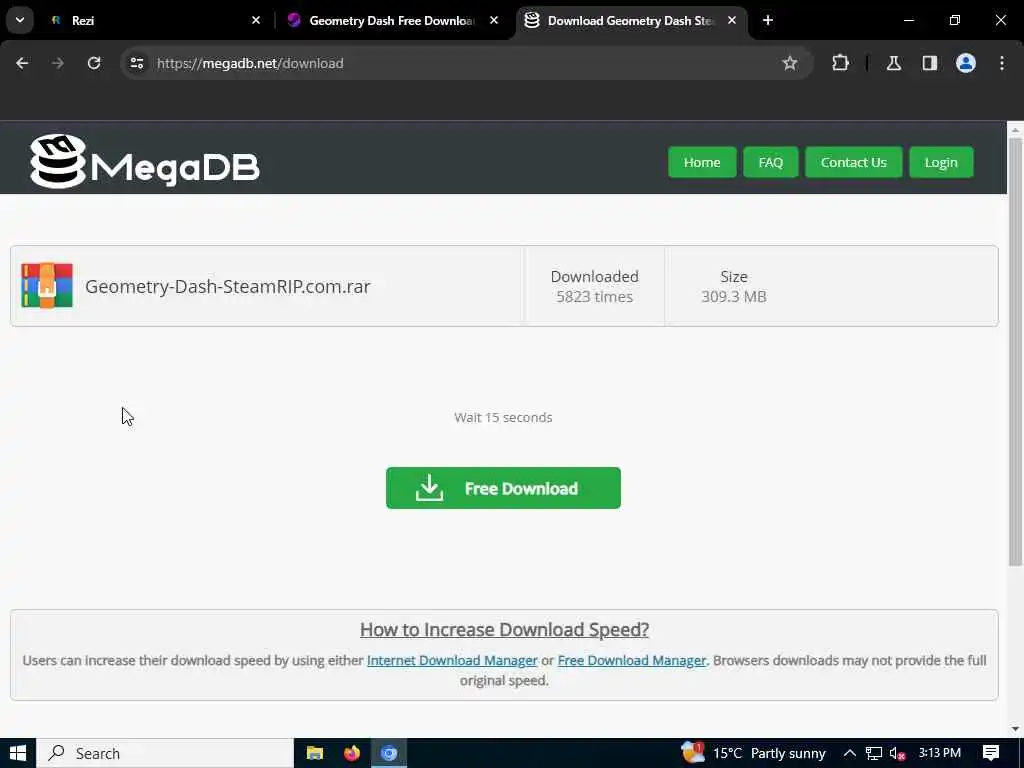Click the Size 309.3 MB text
Screen dimensions: 1024x768
[733, 286]
